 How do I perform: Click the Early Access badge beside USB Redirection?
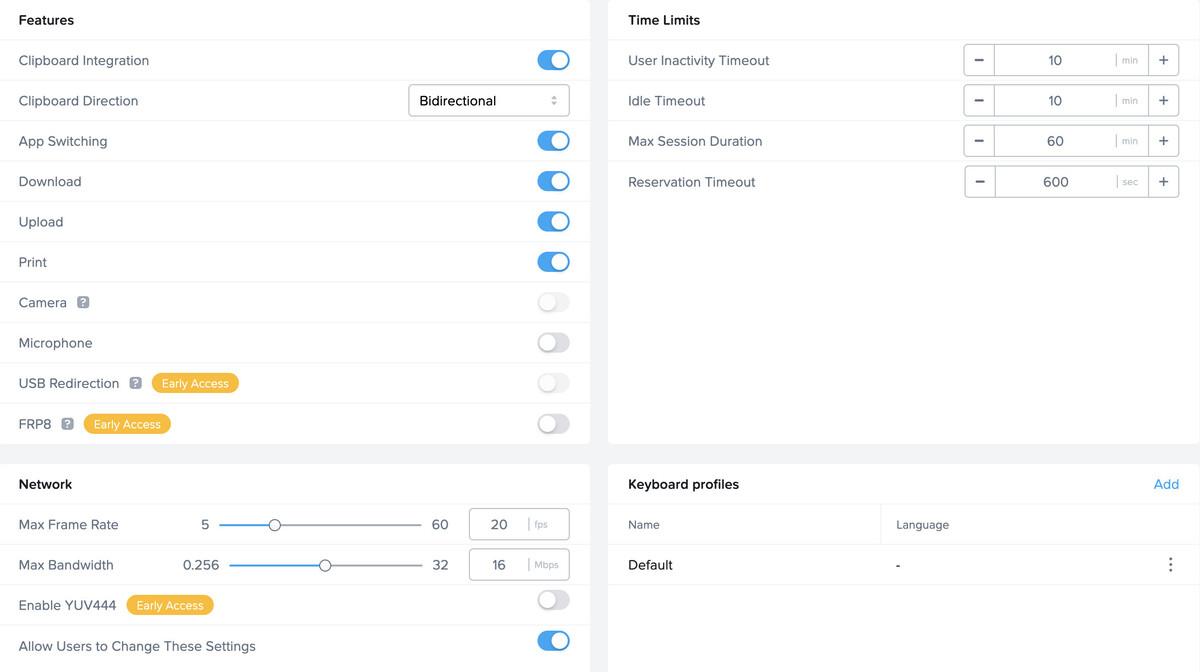point(195,383)
